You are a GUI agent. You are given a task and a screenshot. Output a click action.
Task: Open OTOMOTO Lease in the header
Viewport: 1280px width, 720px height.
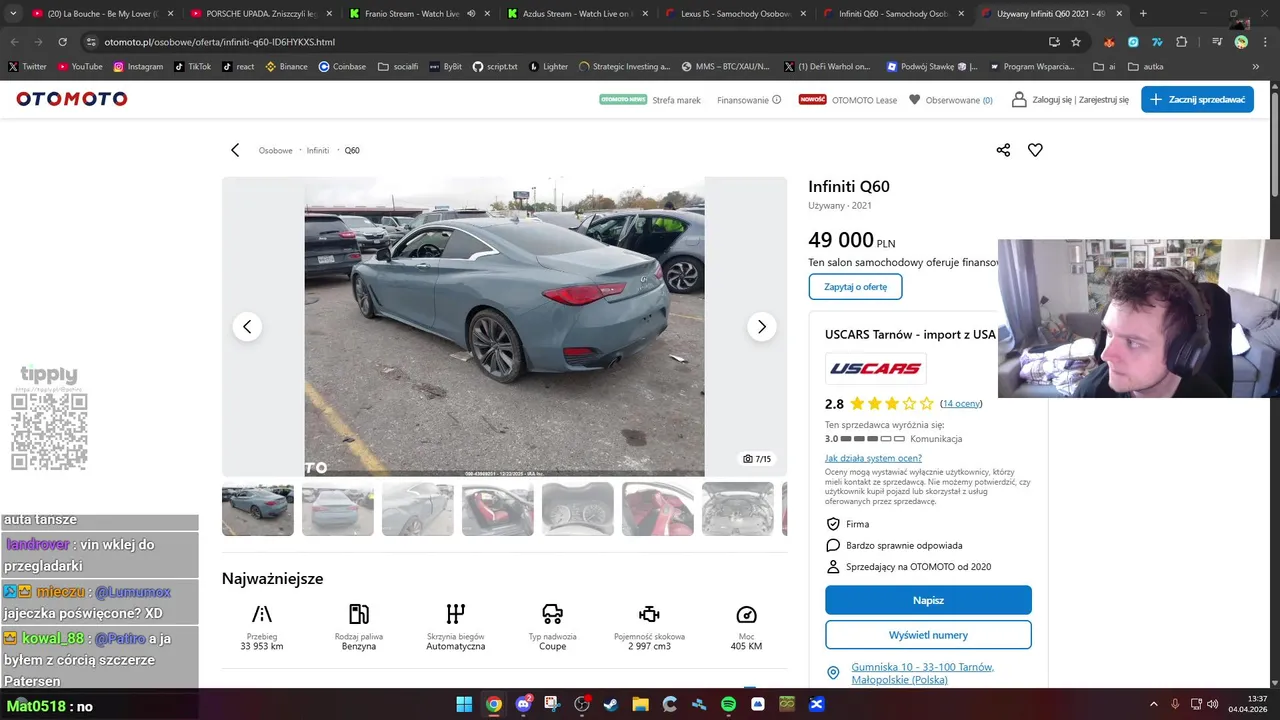click(x=848, y=100)
